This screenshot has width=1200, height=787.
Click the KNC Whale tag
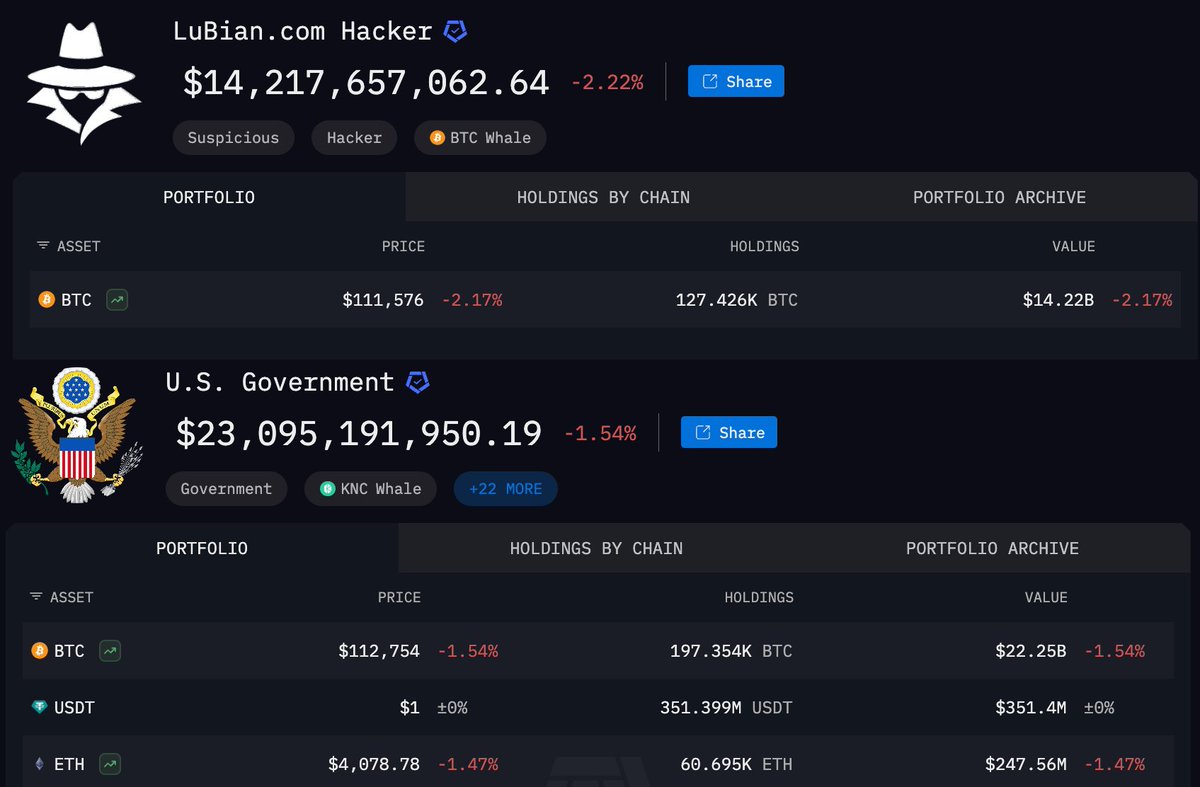coord(370,489)
